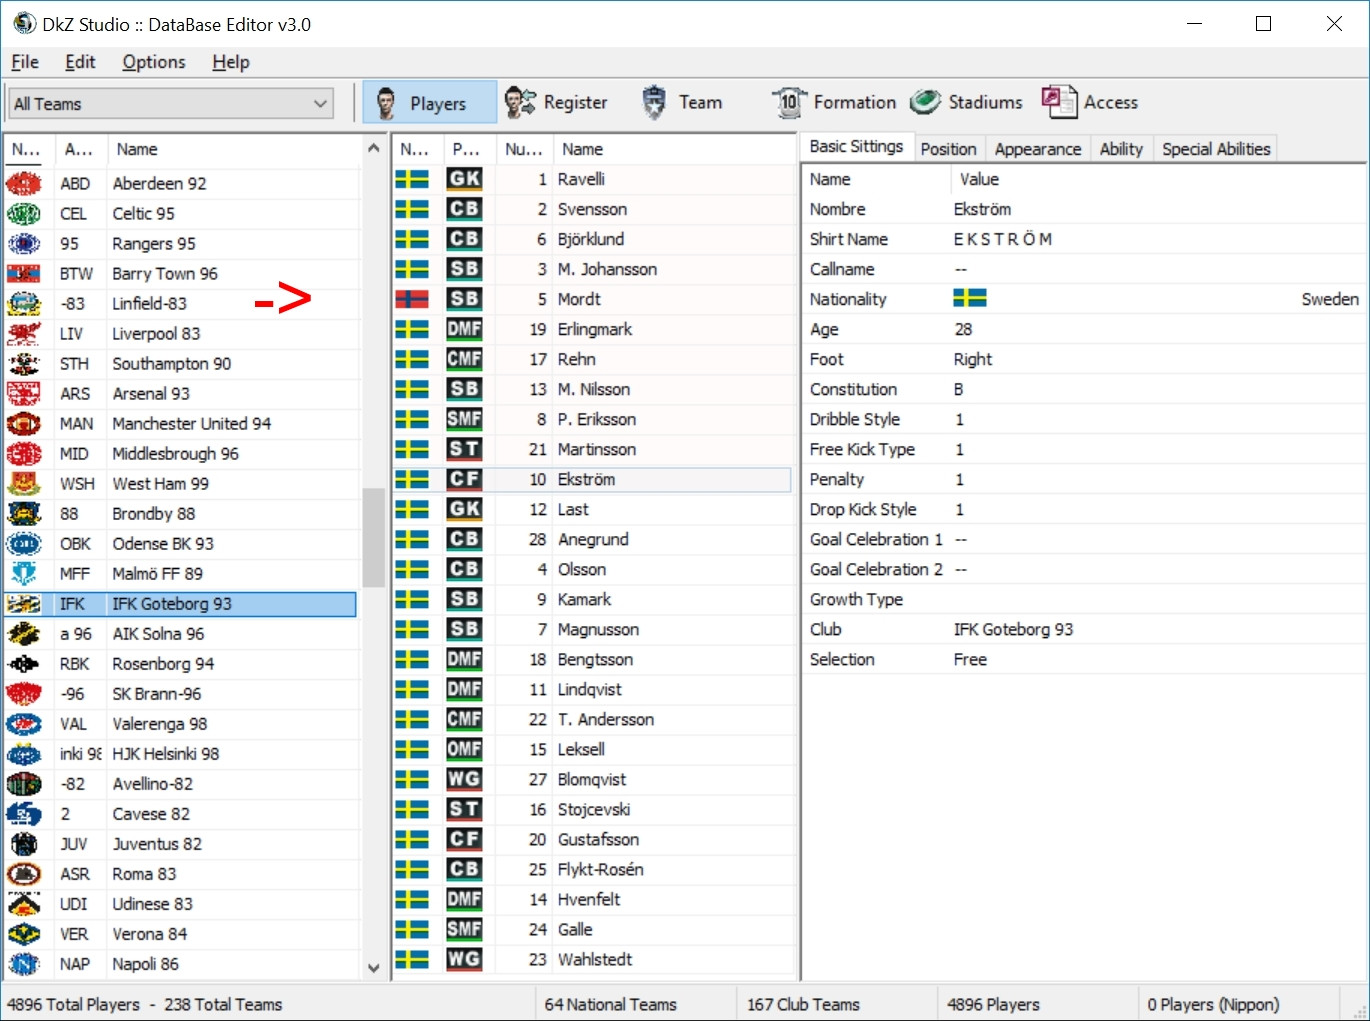This screenshot has width=1370, height=1021.
Task: Click Napoli 86 crest icon
Action: pyautogui.click(x=24, y=964)
